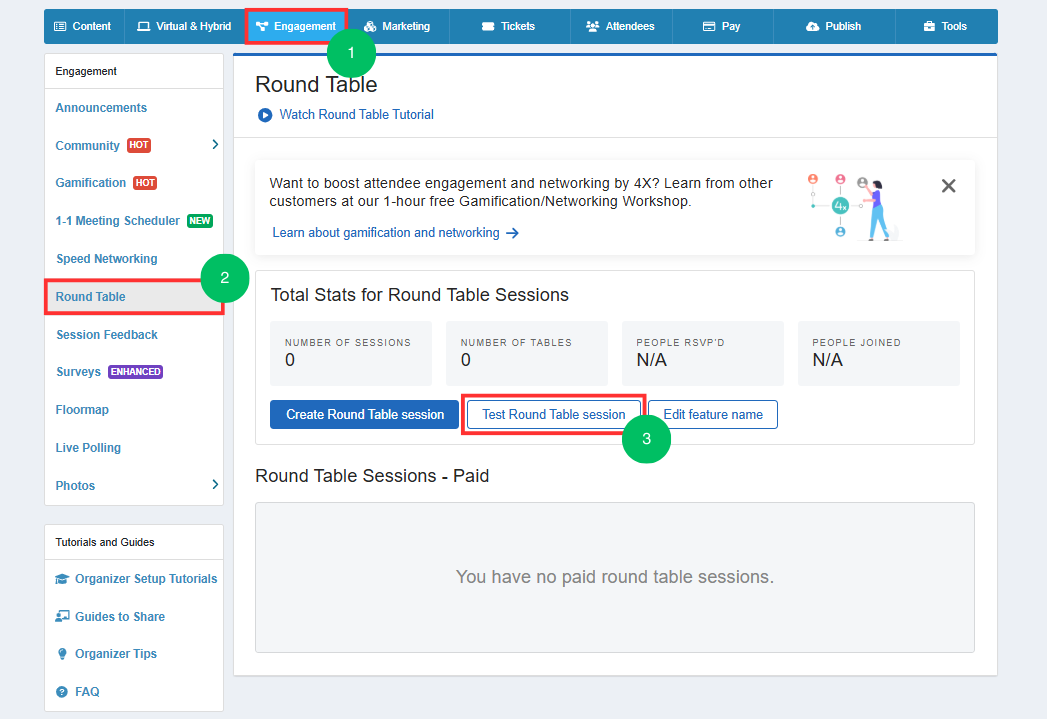This screenshot has height=719, width=1047.
Task: Click Test Round Table session button
Action: tap(554, 415)
